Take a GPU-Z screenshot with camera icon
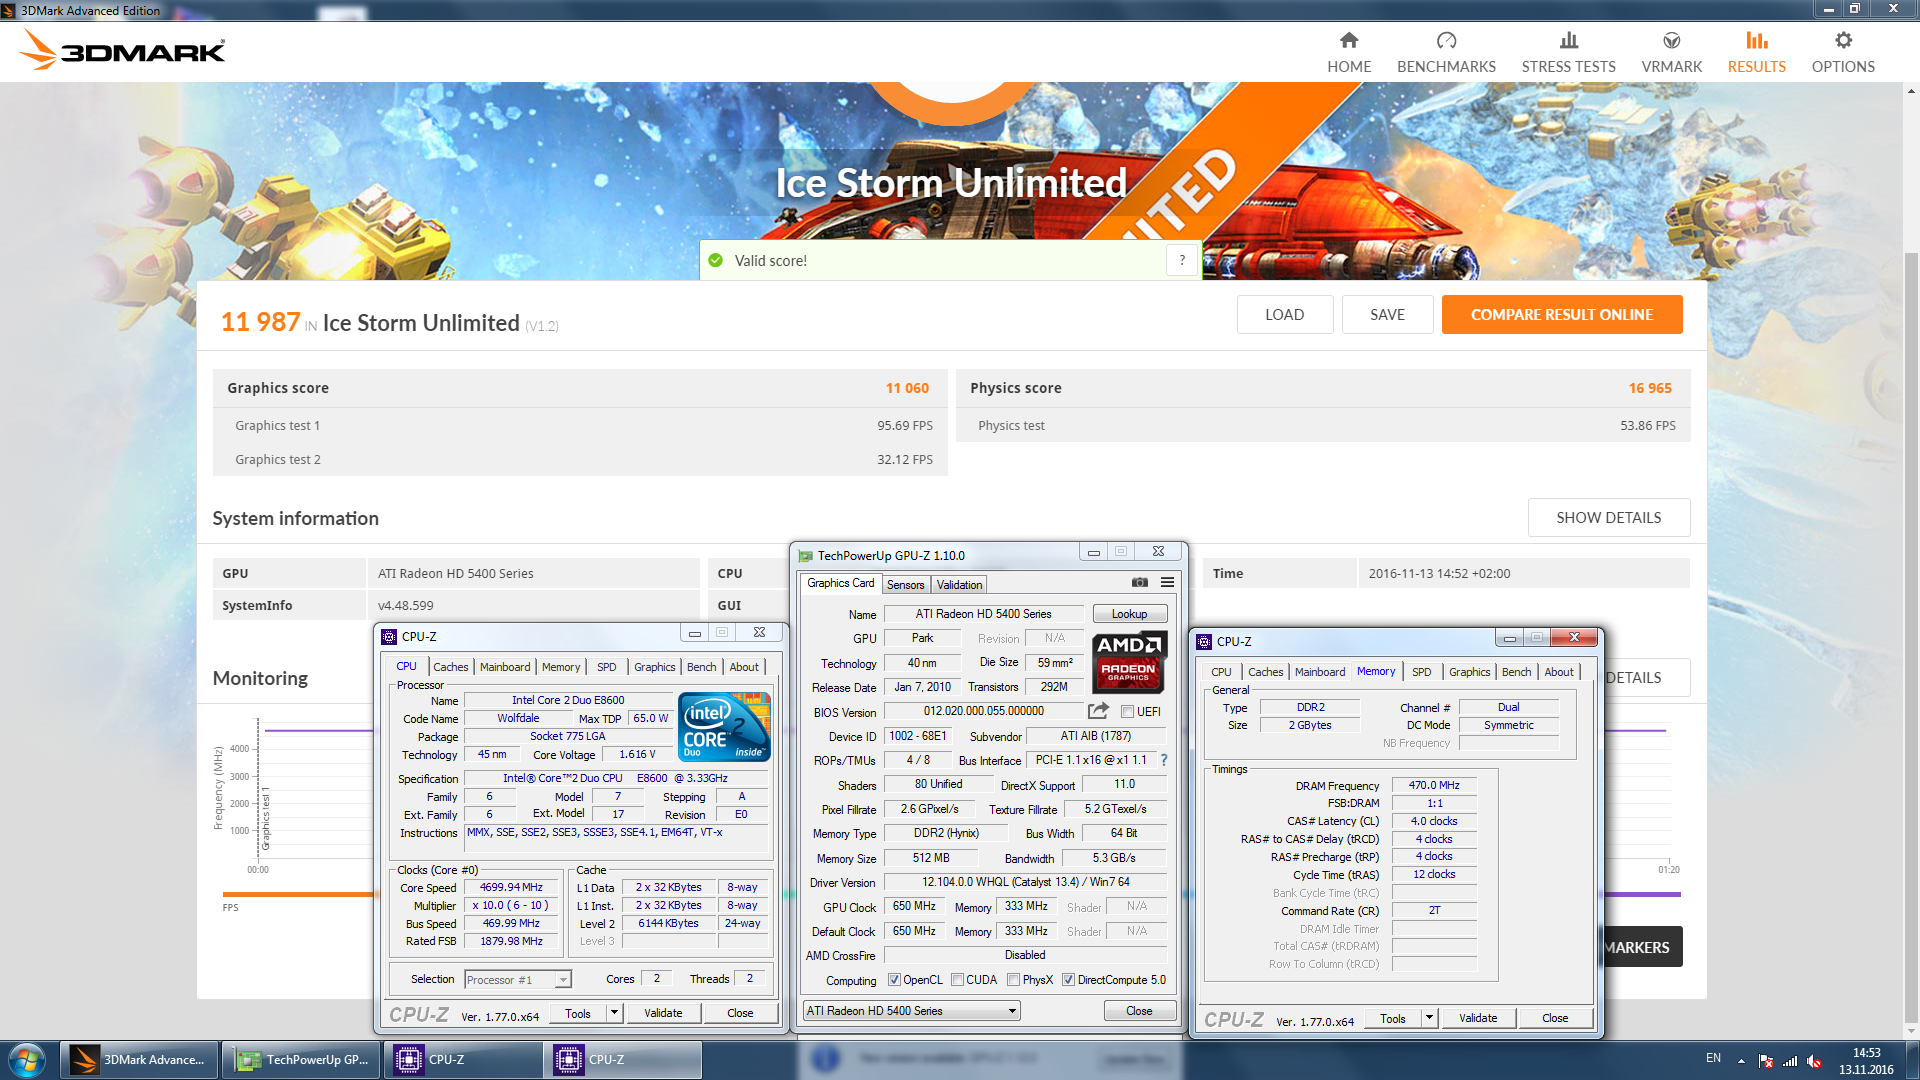The width and height of the screenshot is (1920, 1080). 1139,582
